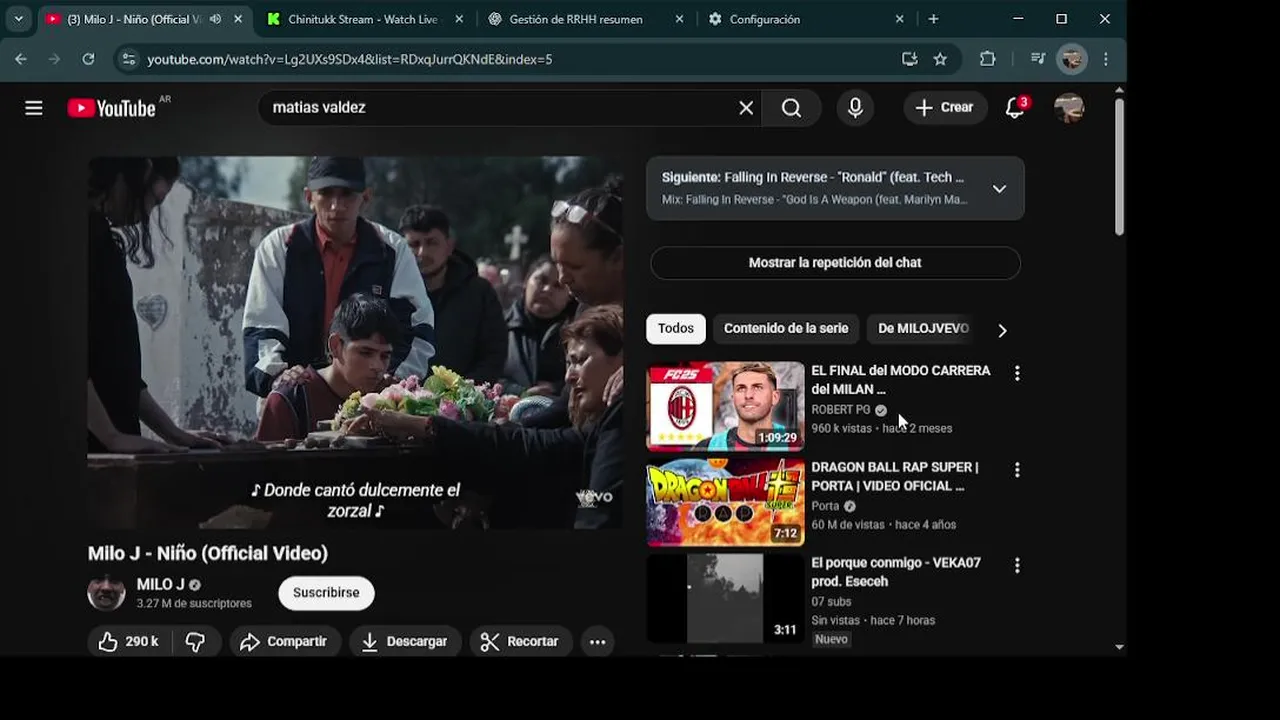Image resolution: width=1280 pixels, height=720 pixels.
Task: Open media controls icon in Chrome toolbar
Action: pos(1038,59)
